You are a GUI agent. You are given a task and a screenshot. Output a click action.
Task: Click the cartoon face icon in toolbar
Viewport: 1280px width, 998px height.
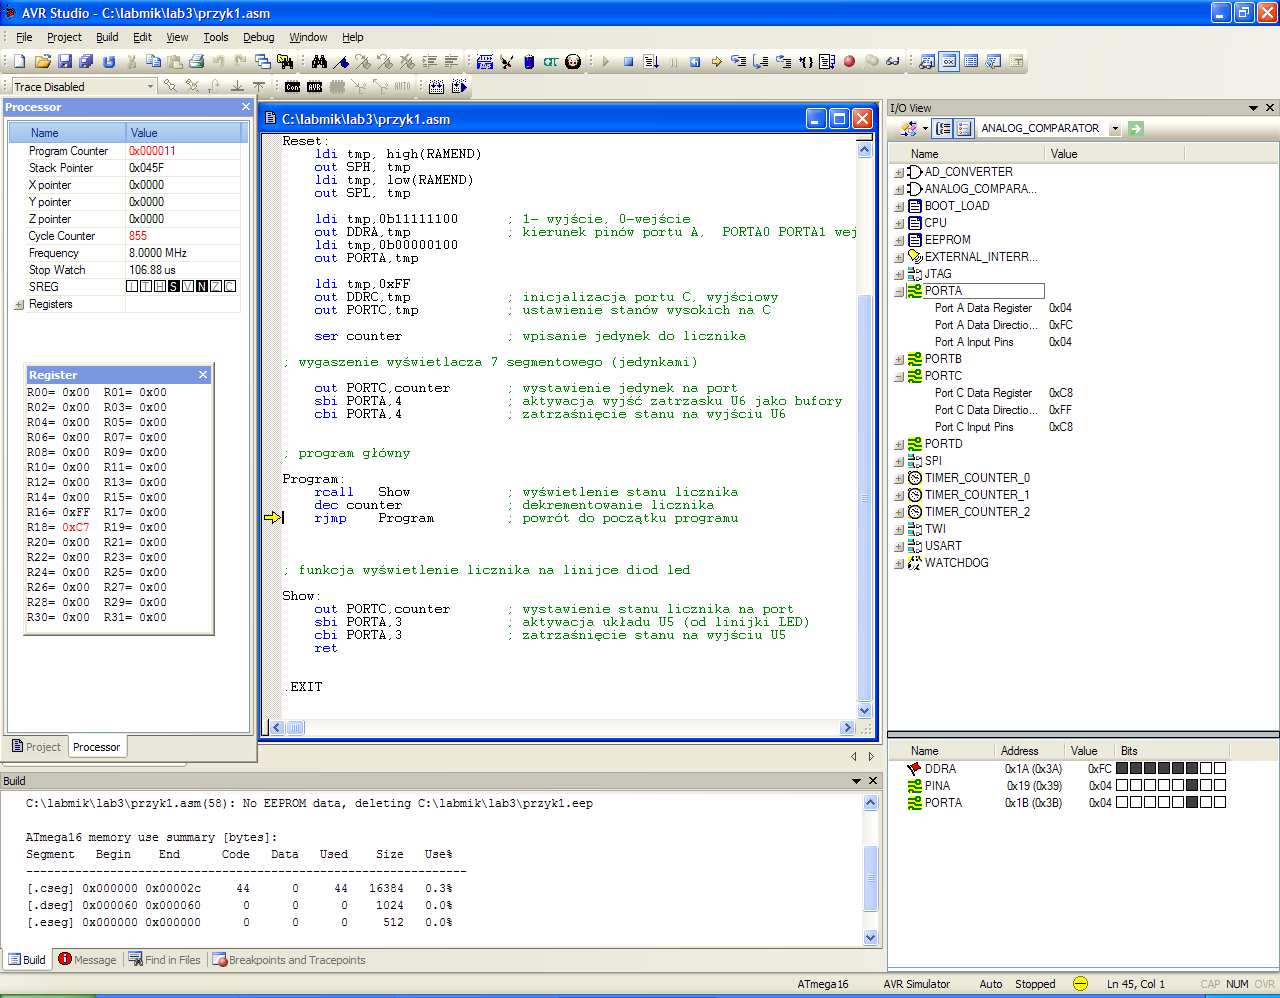tap(573, 62)
